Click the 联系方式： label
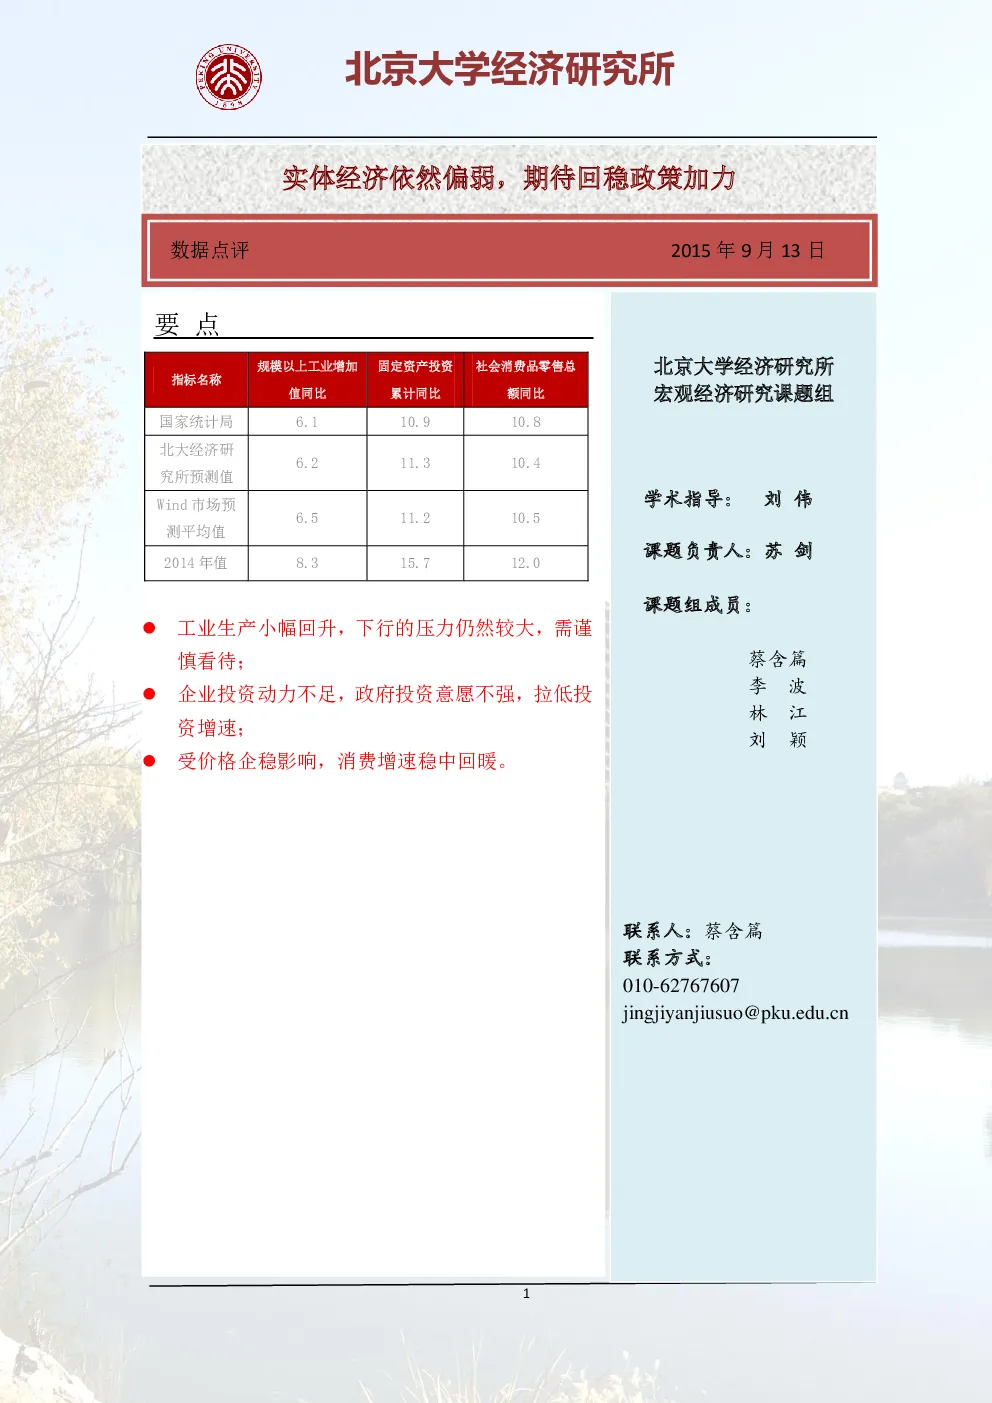 (667, 958)
